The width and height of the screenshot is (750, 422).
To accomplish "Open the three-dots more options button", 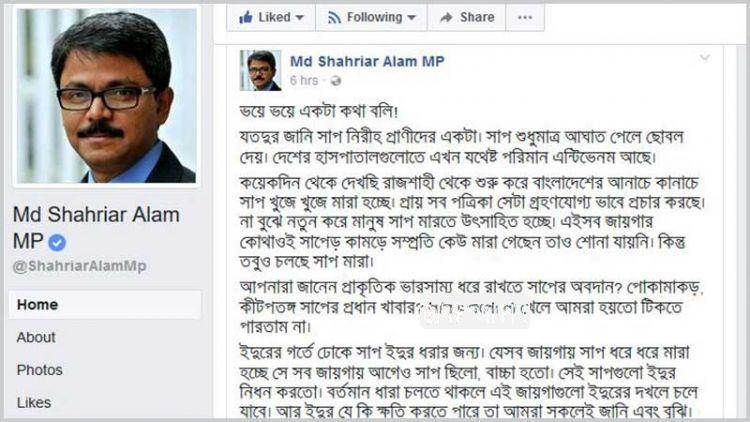I will point(525,18).
